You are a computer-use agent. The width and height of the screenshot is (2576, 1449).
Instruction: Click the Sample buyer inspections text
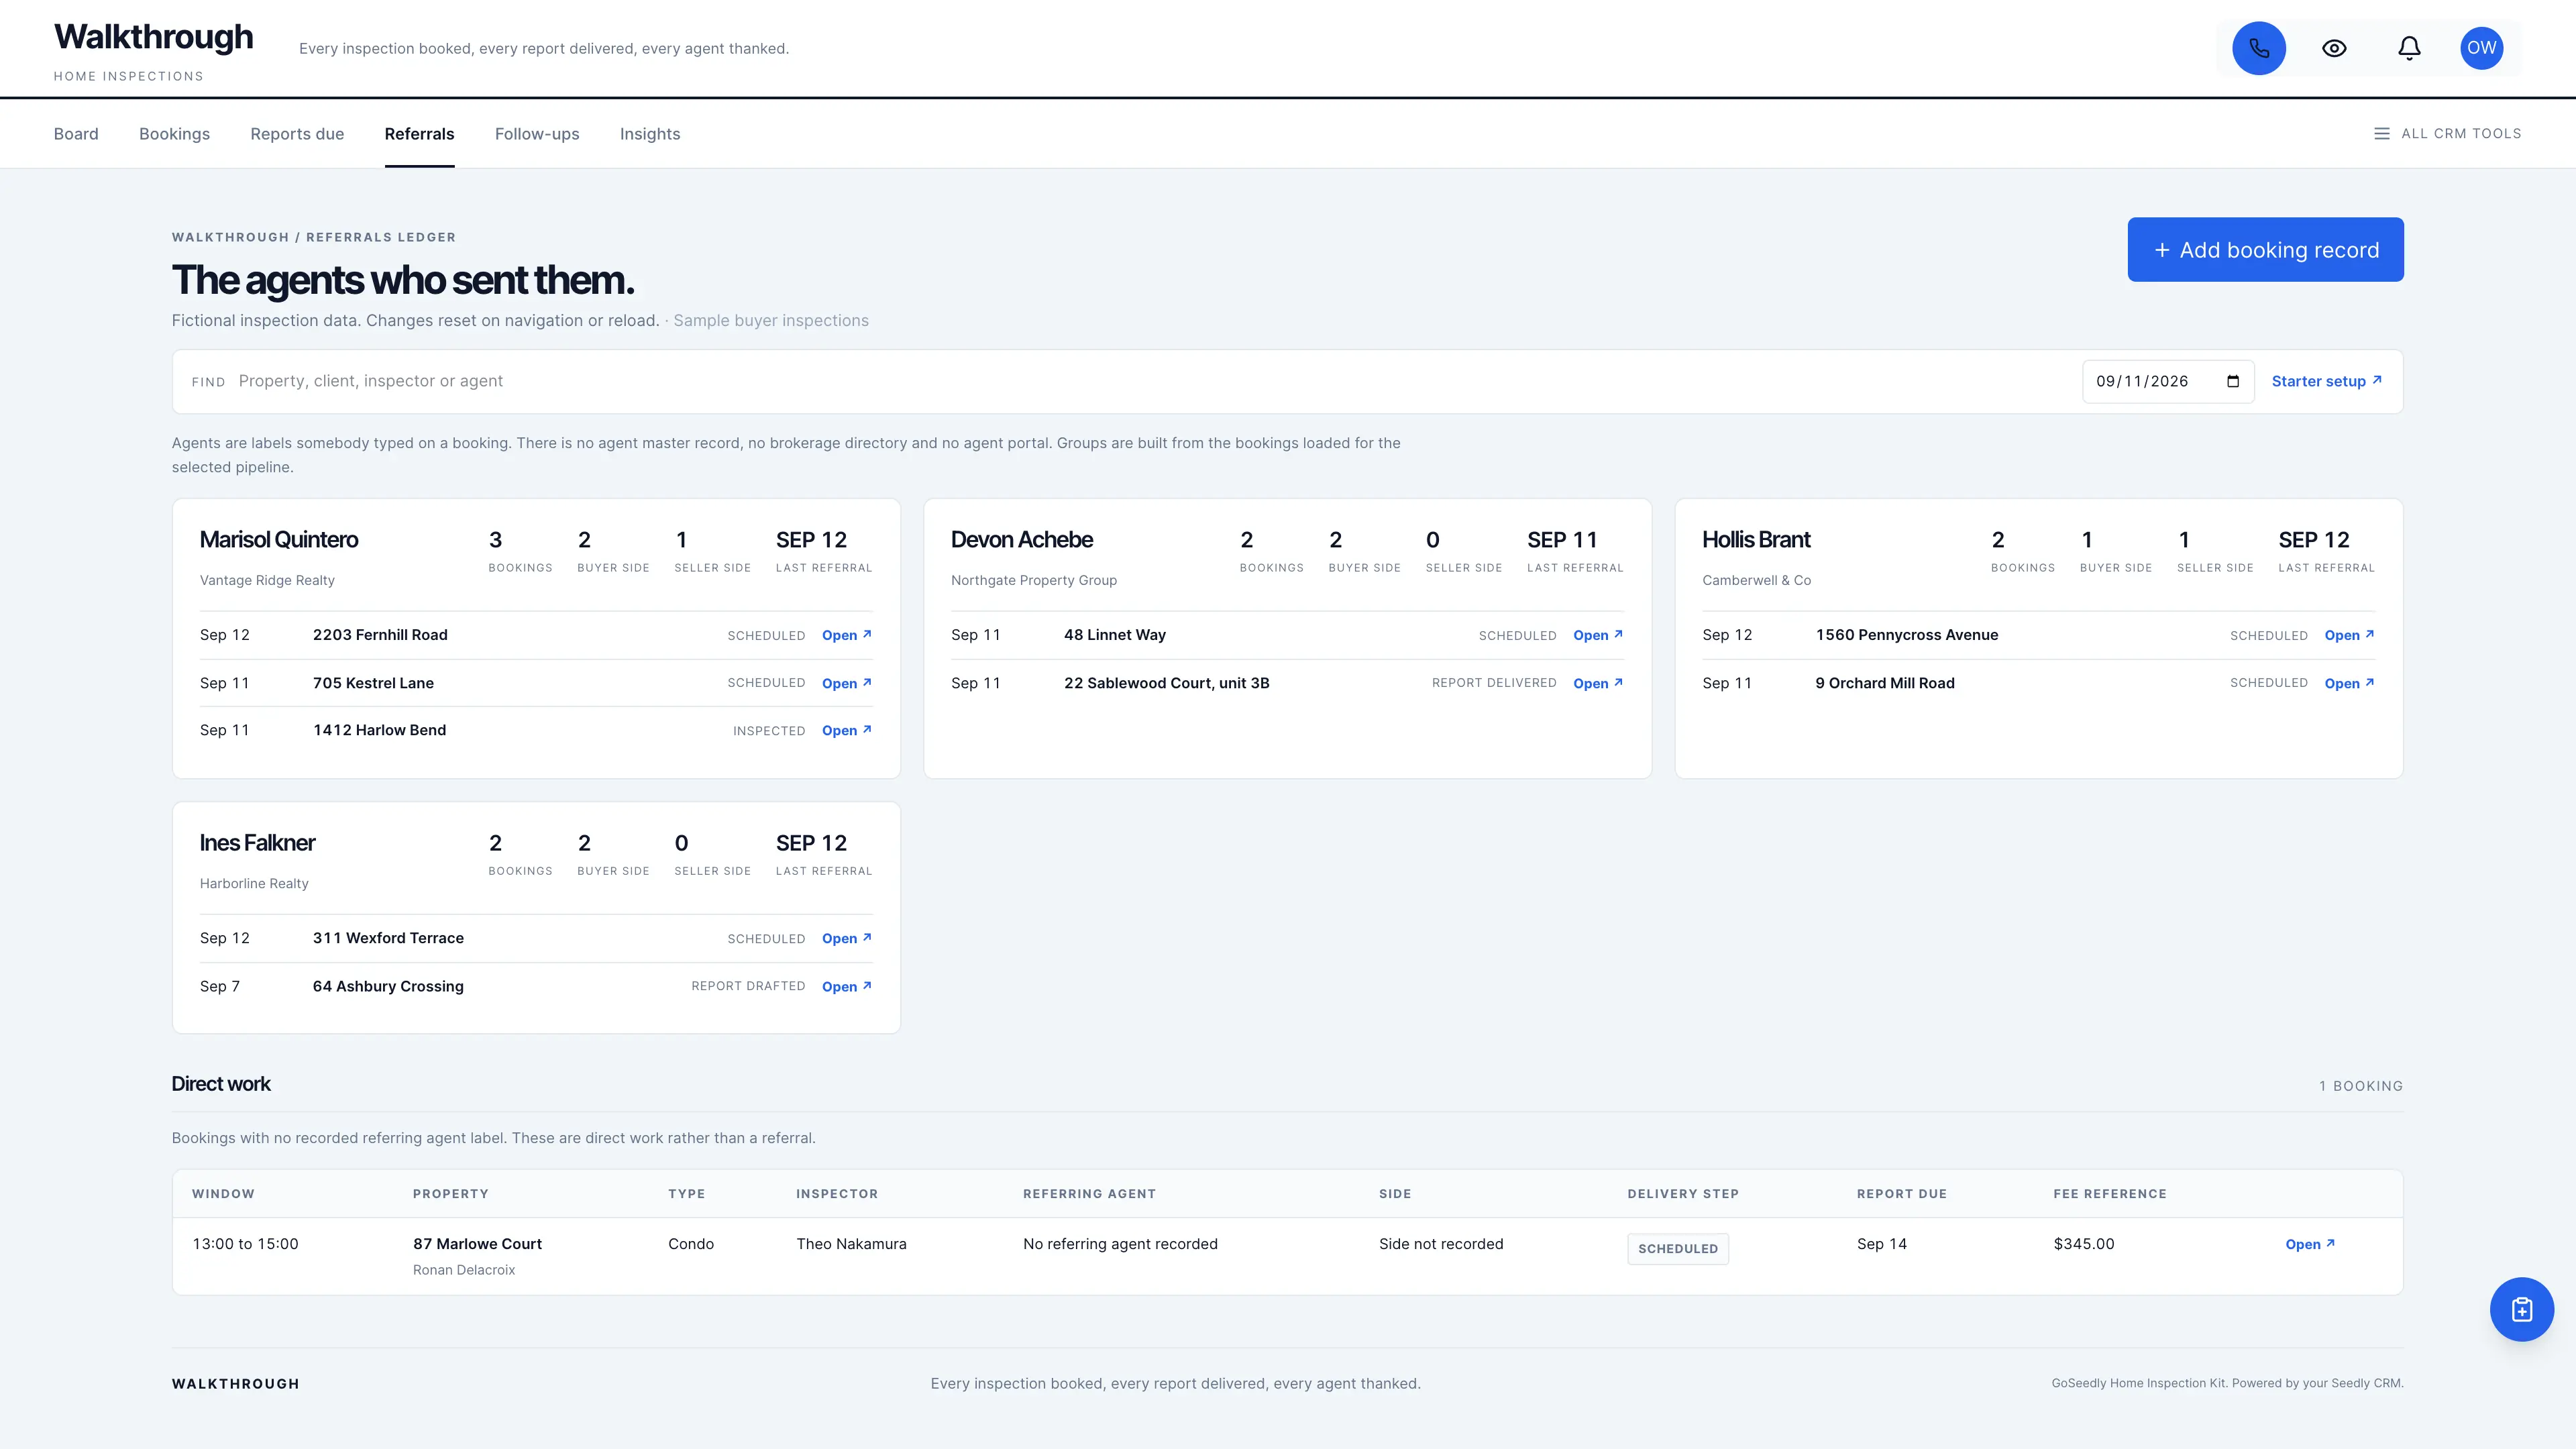click(770, 320)
